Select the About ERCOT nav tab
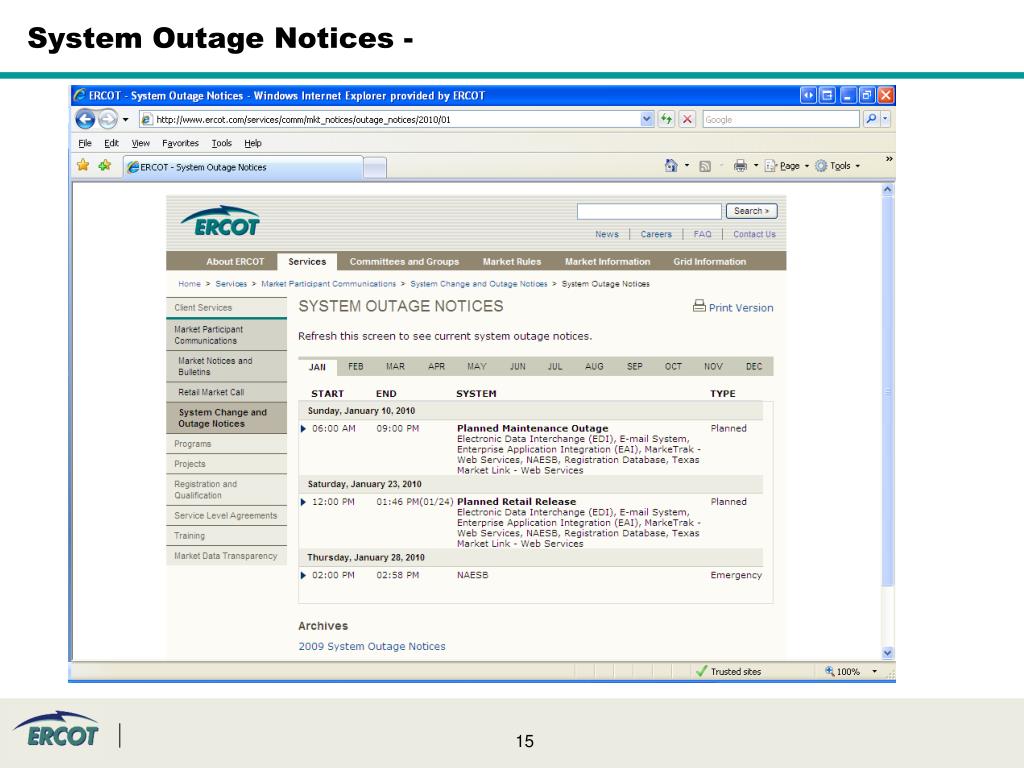1024x768 pixels. point(235,261)
